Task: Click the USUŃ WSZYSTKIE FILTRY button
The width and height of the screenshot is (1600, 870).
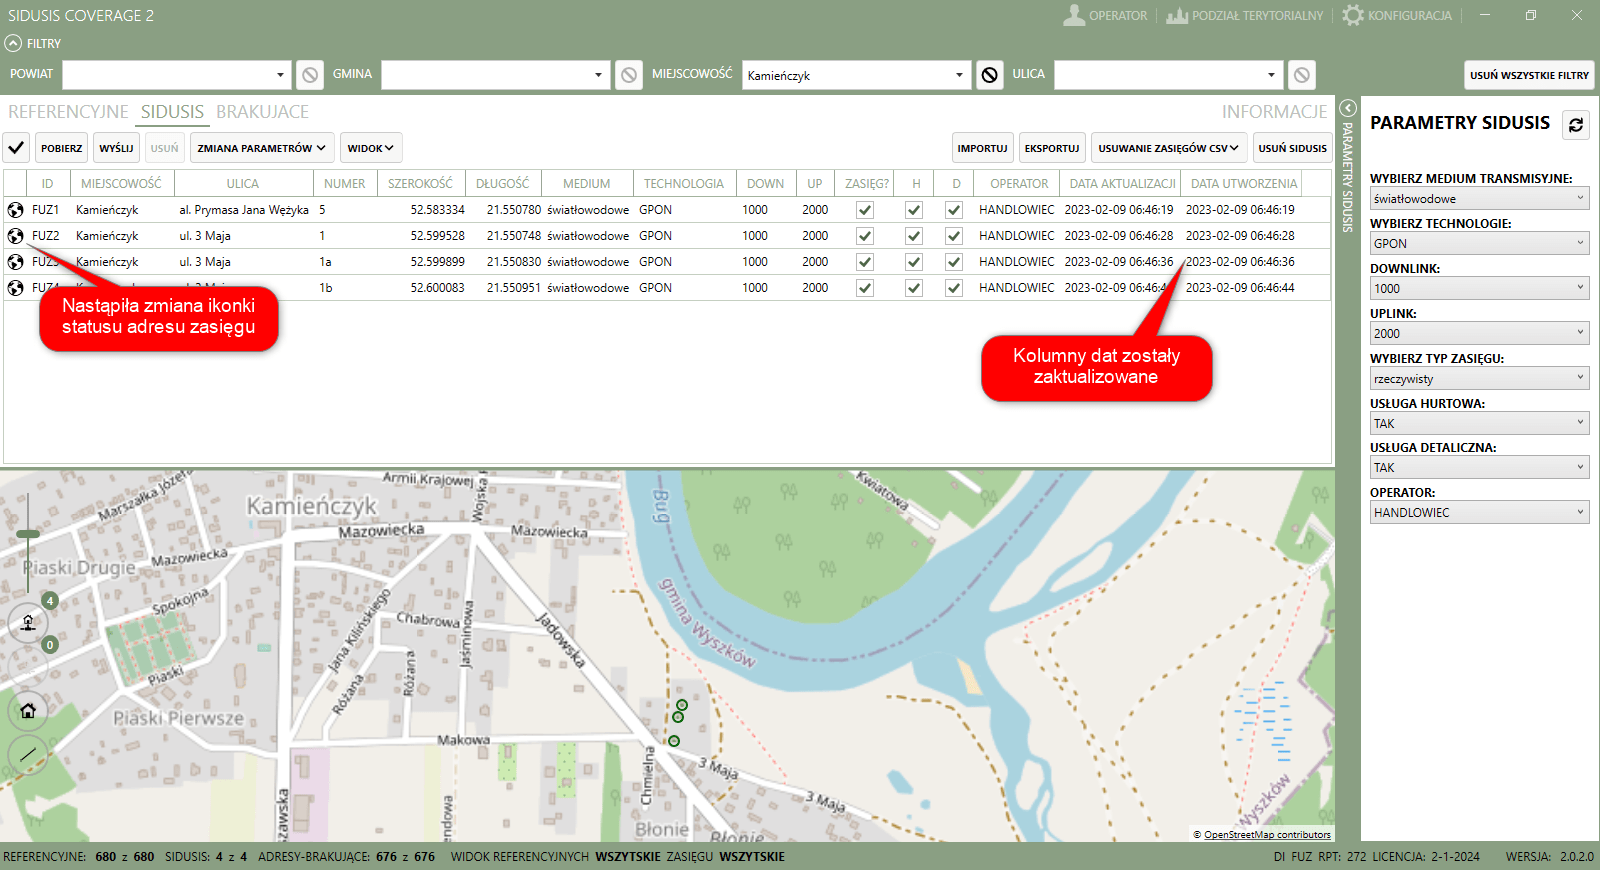Action: (x=1528, y=75)
